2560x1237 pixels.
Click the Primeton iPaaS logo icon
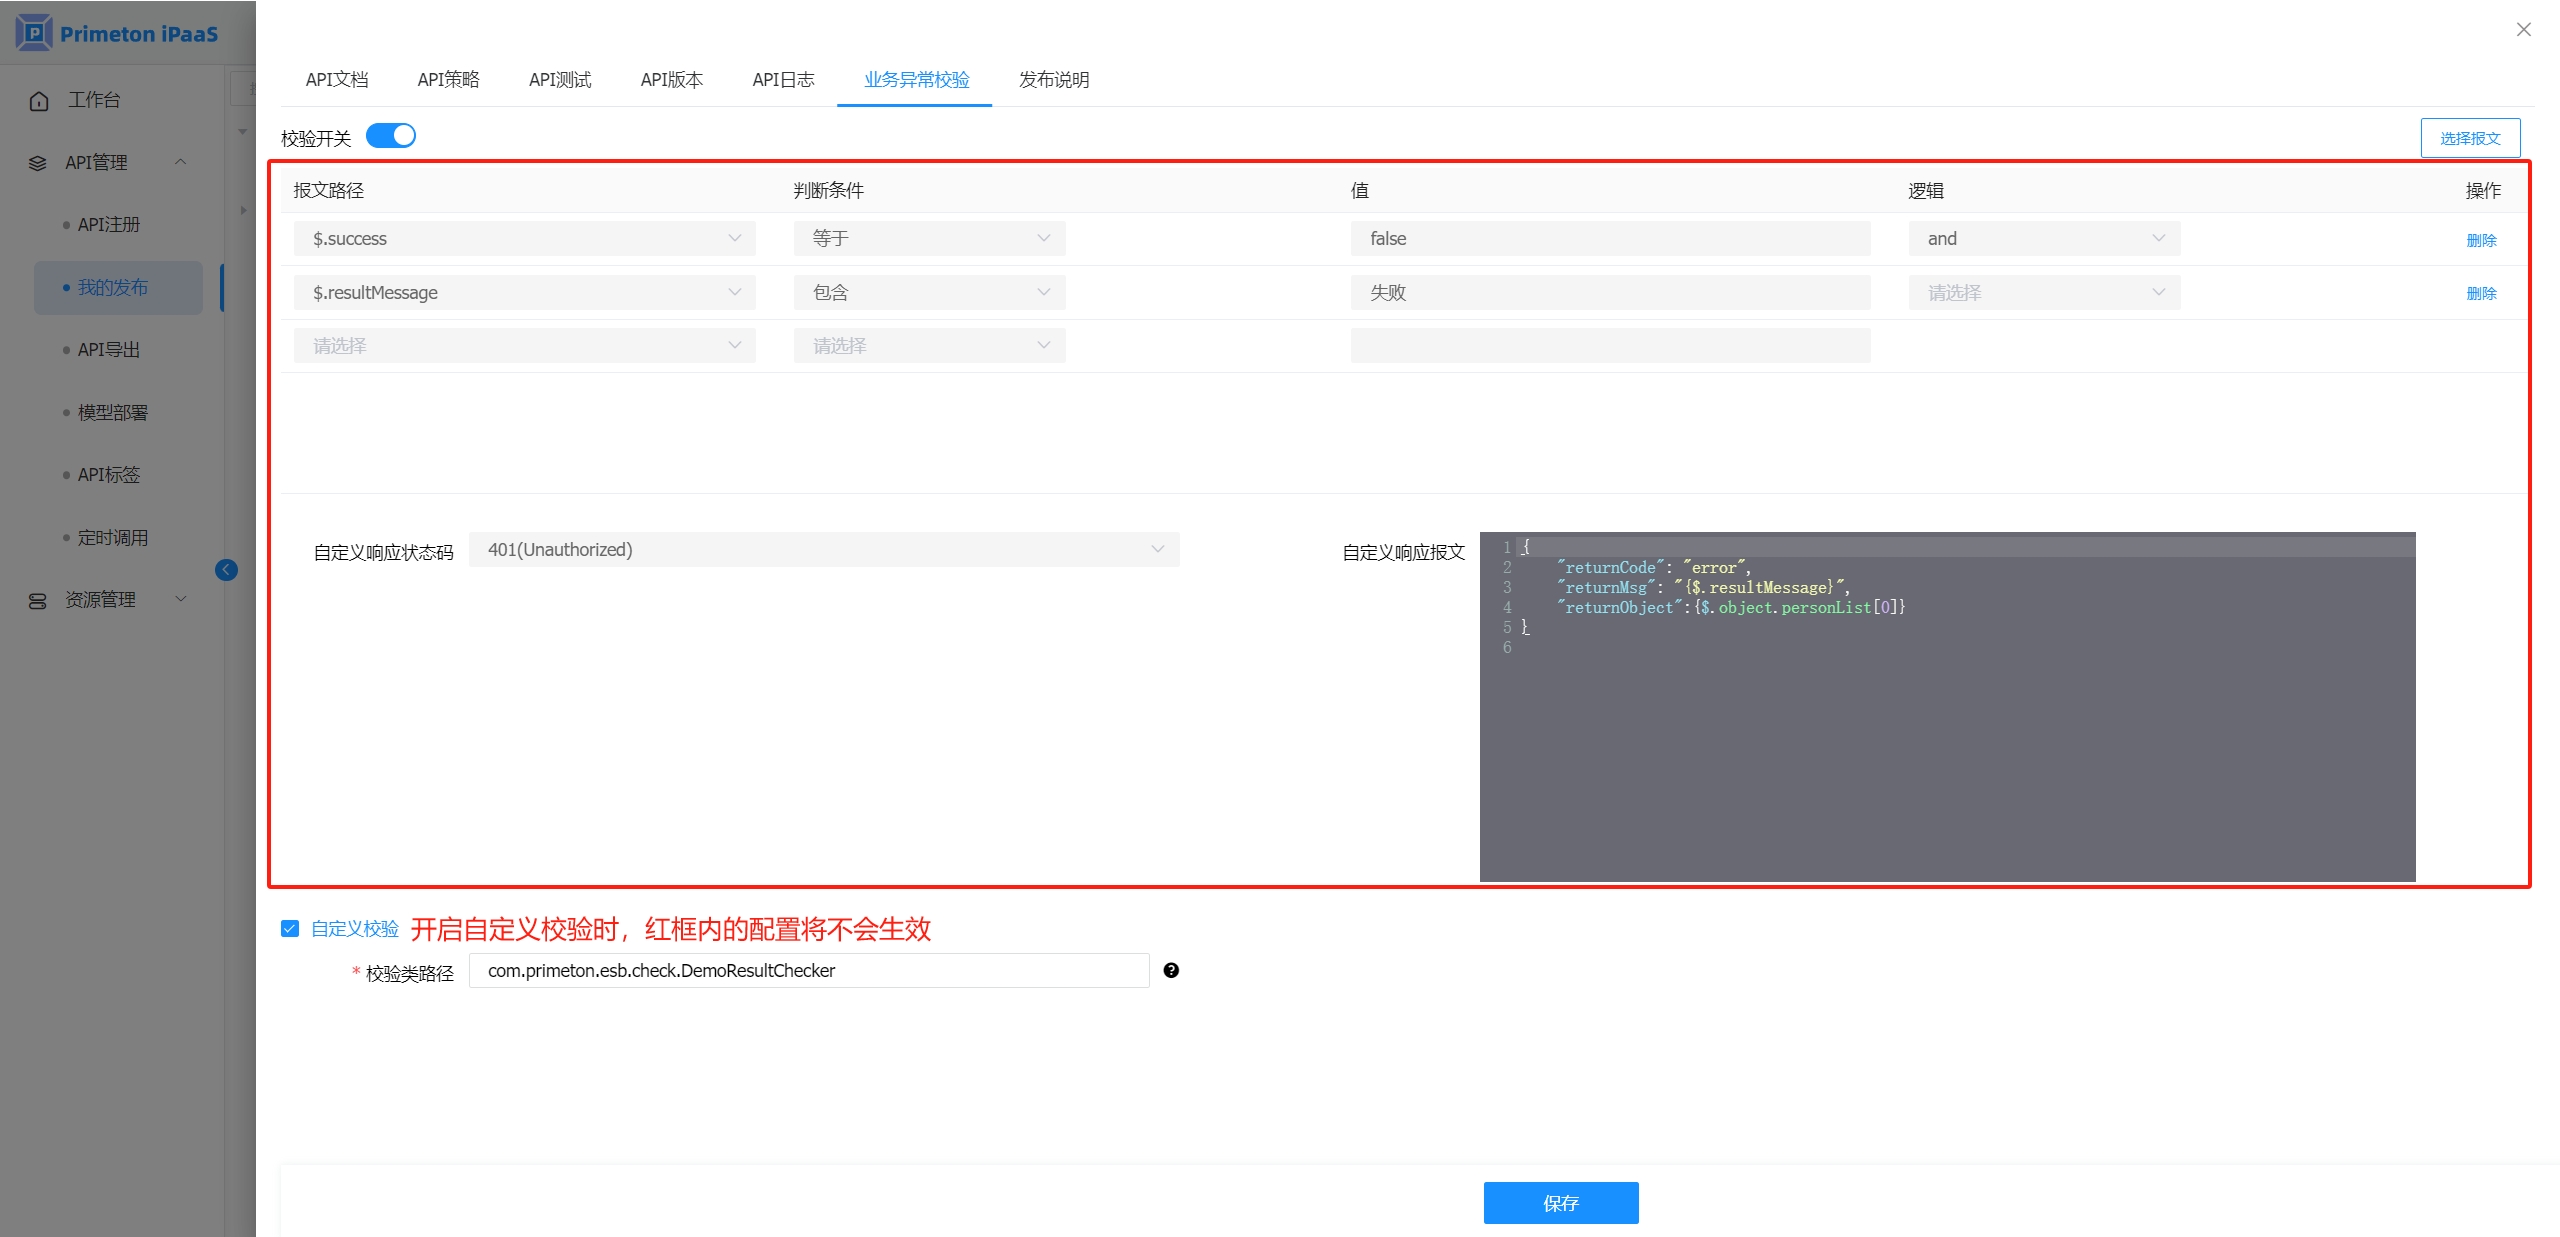(x=34, y=33)
